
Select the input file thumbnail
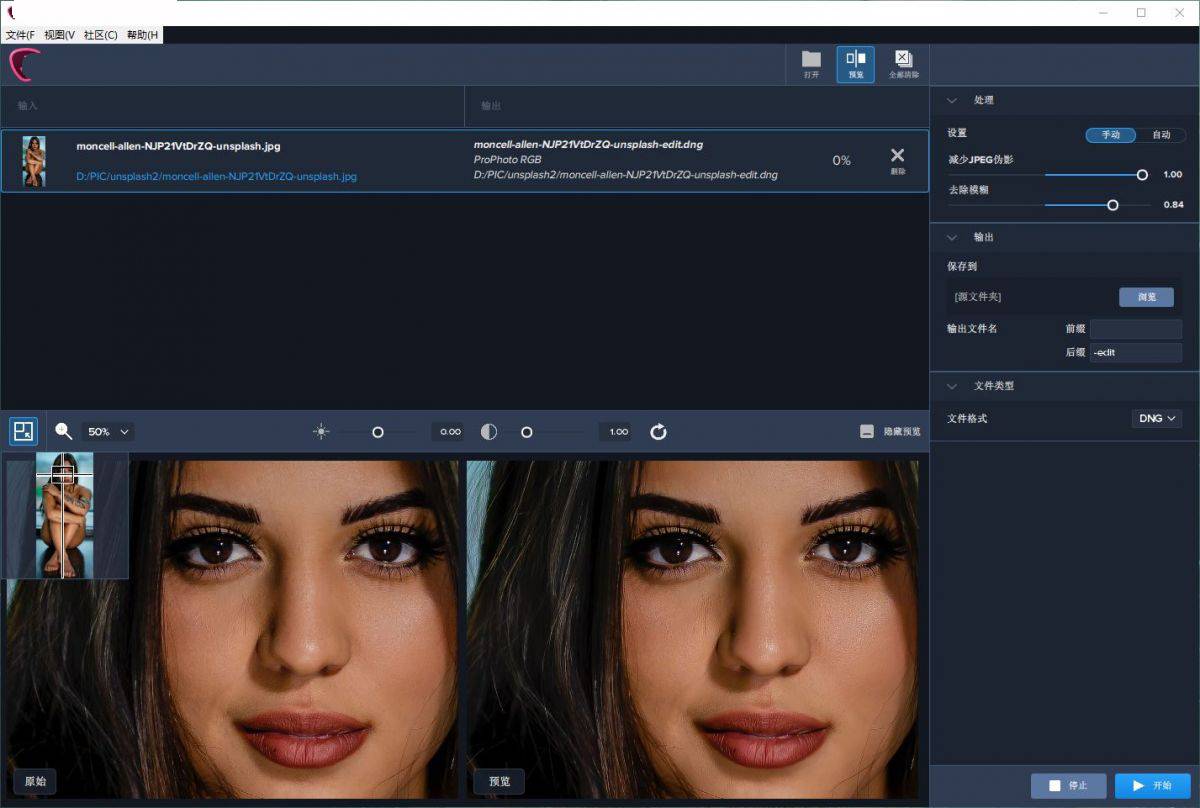[34, 161]
